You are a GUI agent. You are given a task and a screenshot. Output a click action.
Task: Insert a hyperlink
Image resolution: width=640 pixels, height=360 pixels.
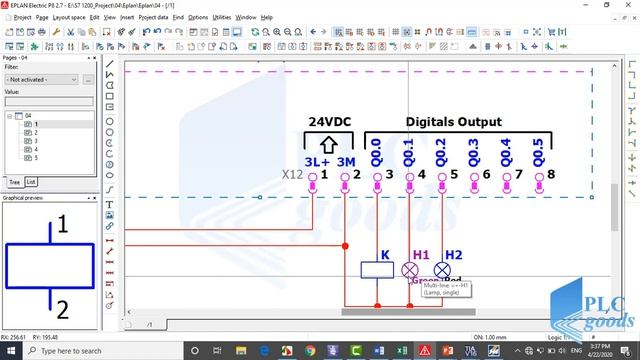110,226
